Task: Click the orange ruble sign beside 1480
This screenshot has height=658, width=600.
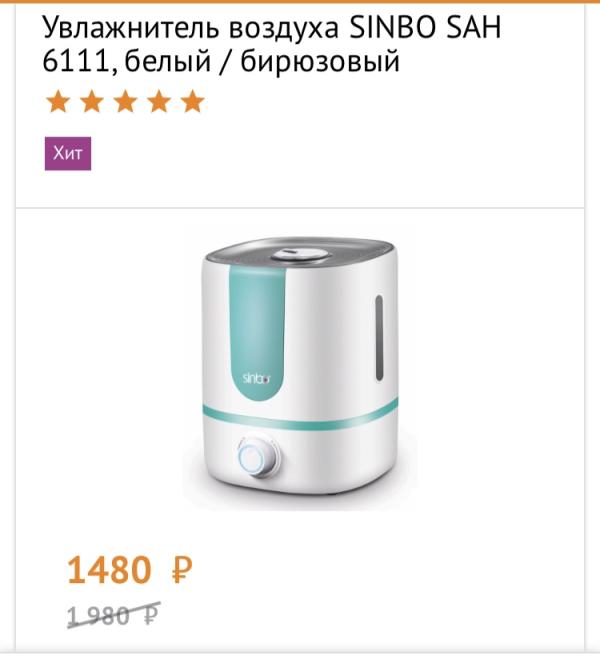Action: tap(180, 571)
